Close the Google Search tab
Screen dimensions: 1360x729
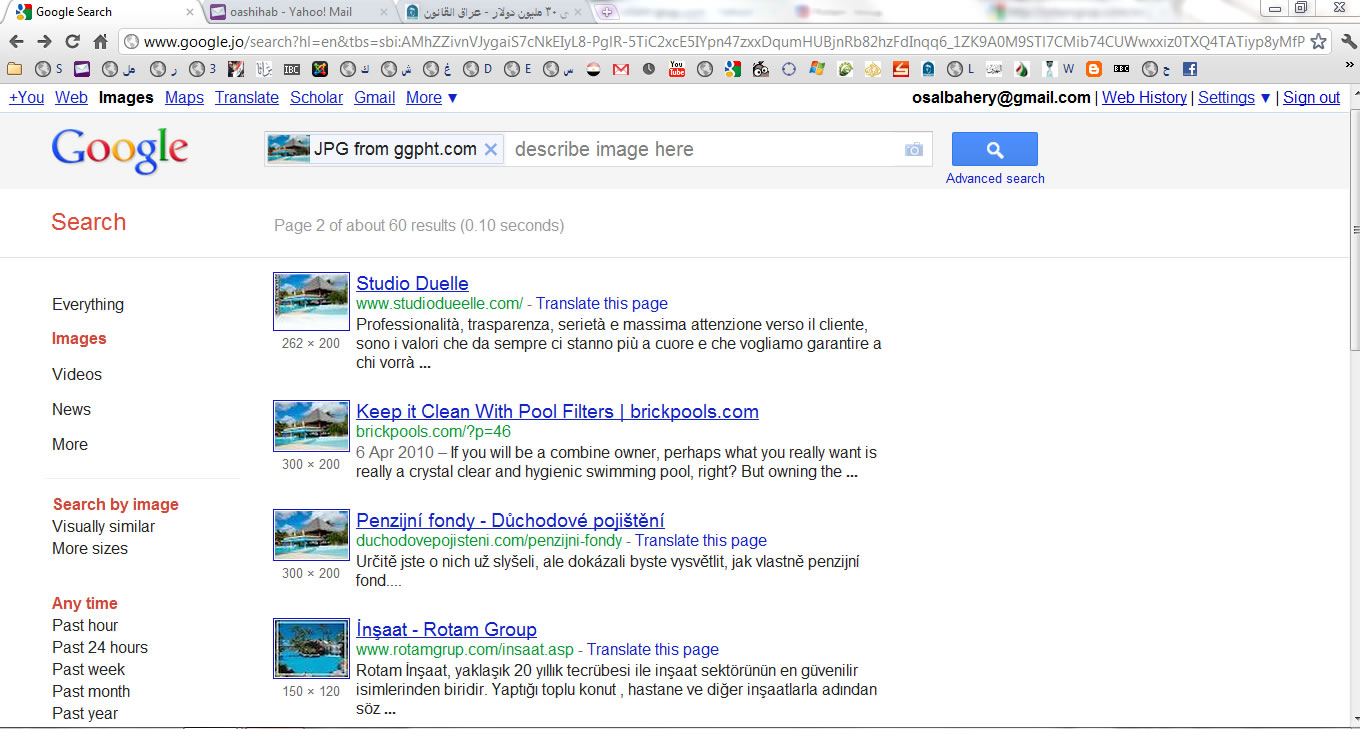(190, 12)
